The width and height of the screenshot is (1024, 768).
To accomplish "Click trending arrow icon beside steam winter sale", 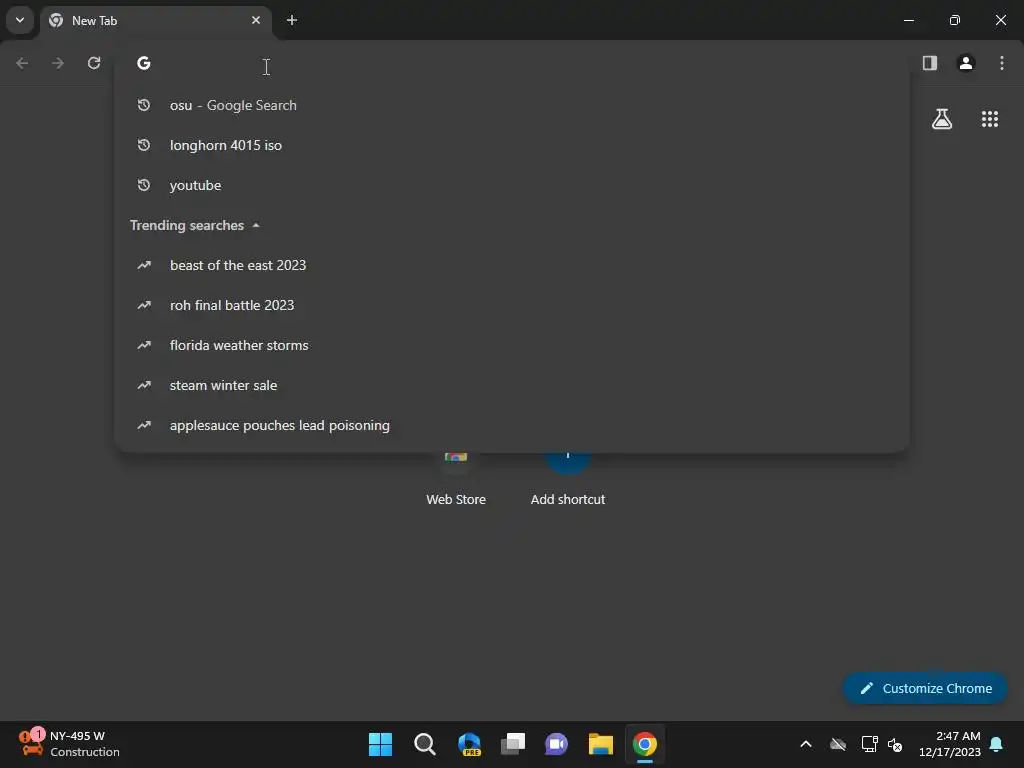I will [x=144, y=385].
